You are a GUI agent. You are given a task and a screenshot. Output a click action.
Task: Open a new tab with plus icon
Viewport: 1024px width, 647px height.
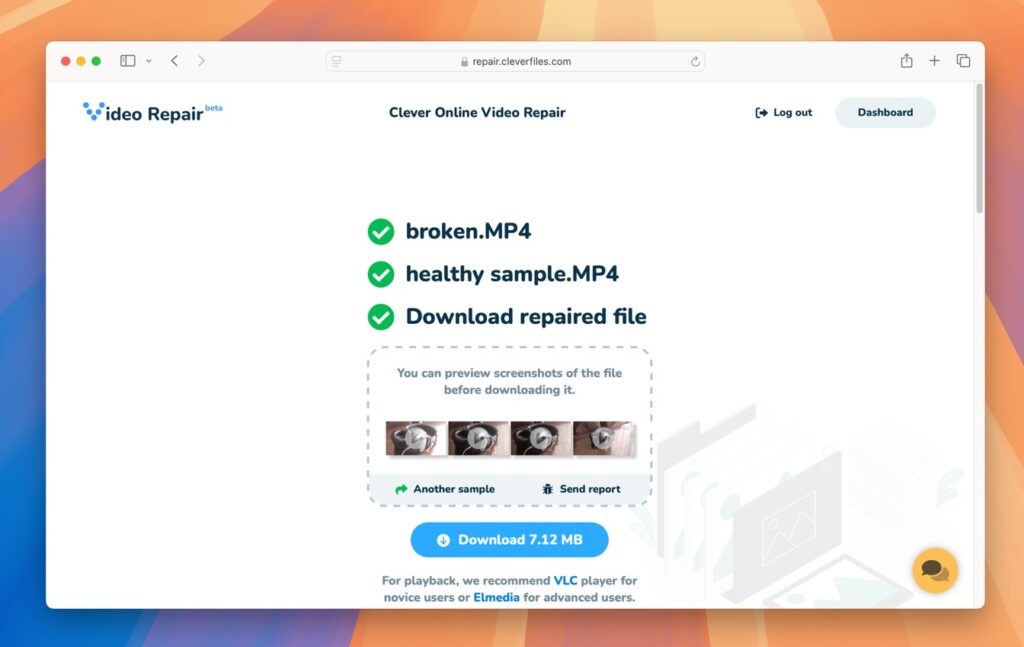click(934, 61)
